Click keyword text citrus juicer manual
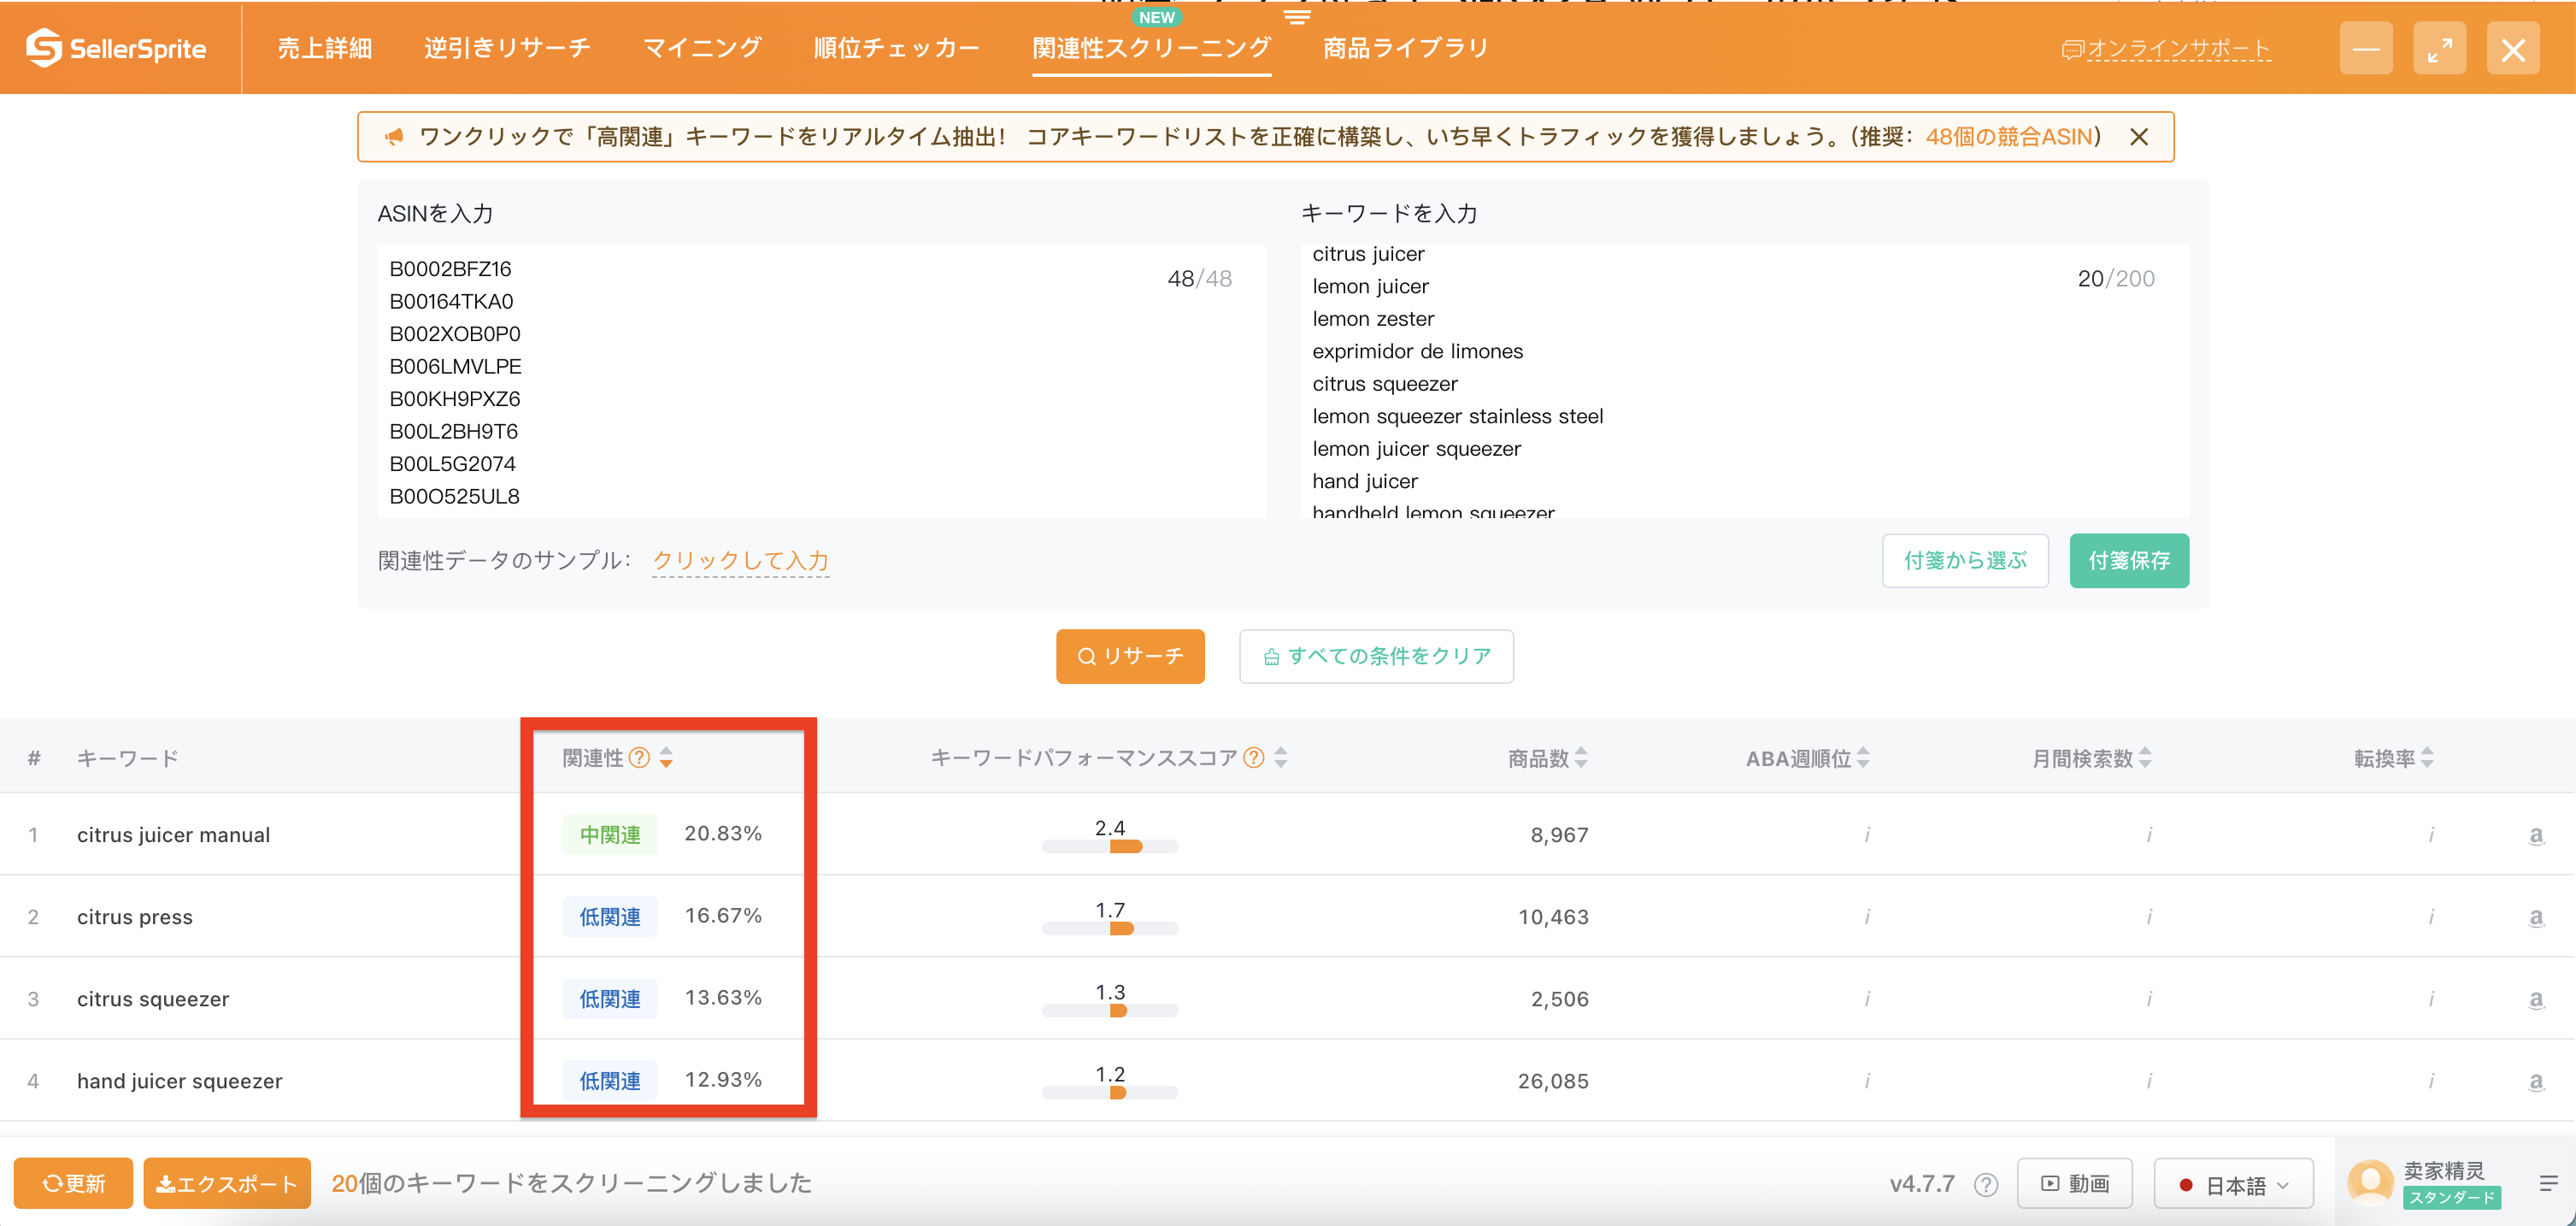This screenshot has width=2576, height=1226. (x=174, y=835)
